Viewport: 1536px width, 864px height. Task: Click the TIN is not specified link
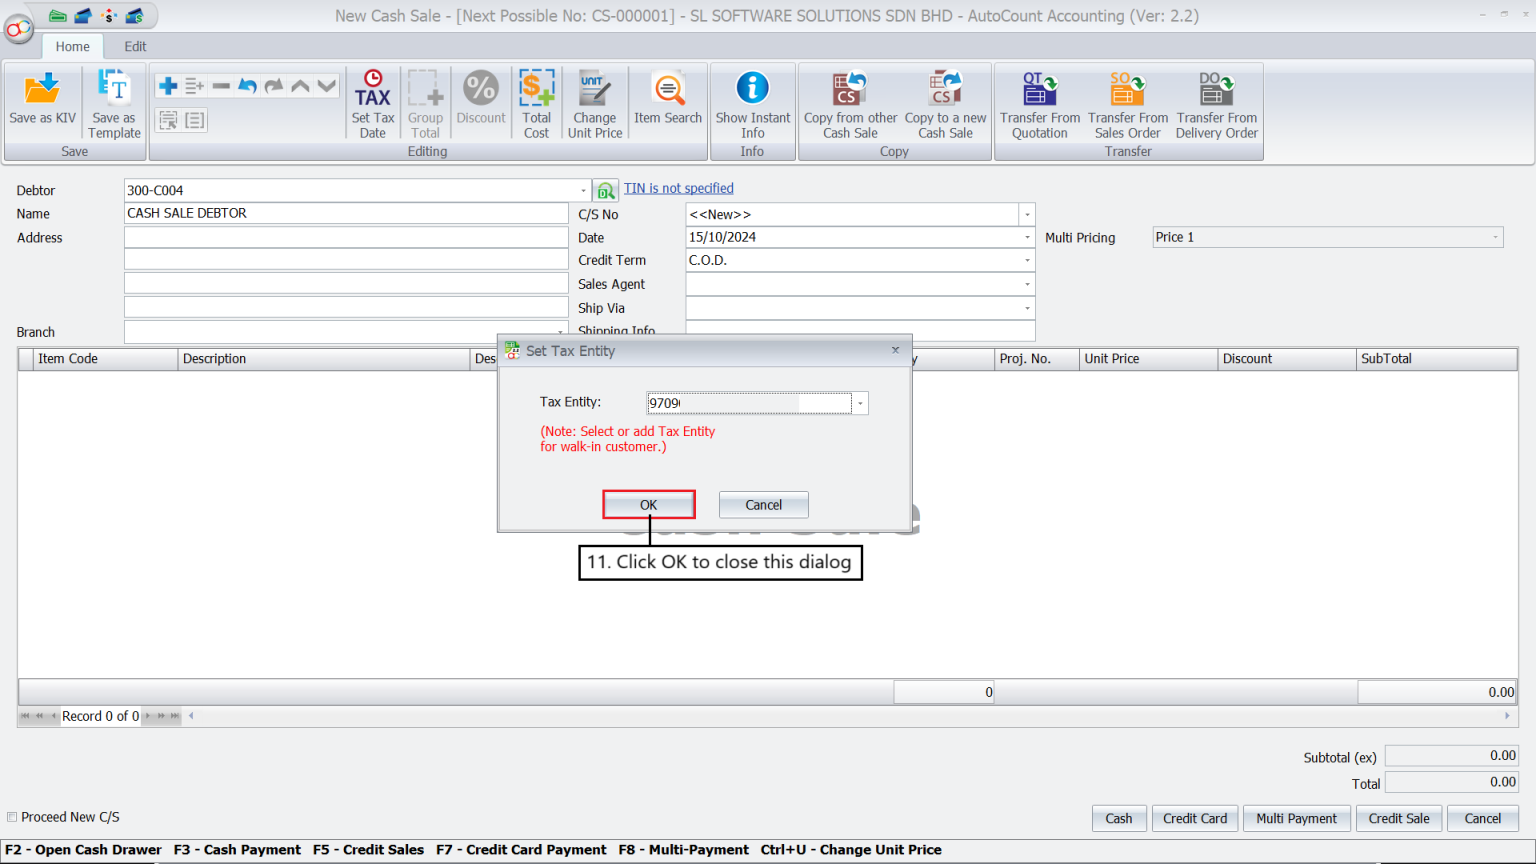679,188
